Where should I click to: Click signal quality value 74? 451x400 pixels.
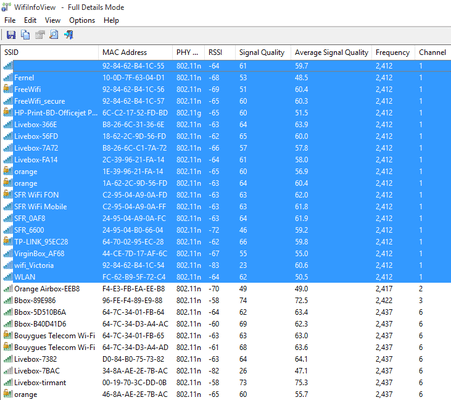coord(243,300)
